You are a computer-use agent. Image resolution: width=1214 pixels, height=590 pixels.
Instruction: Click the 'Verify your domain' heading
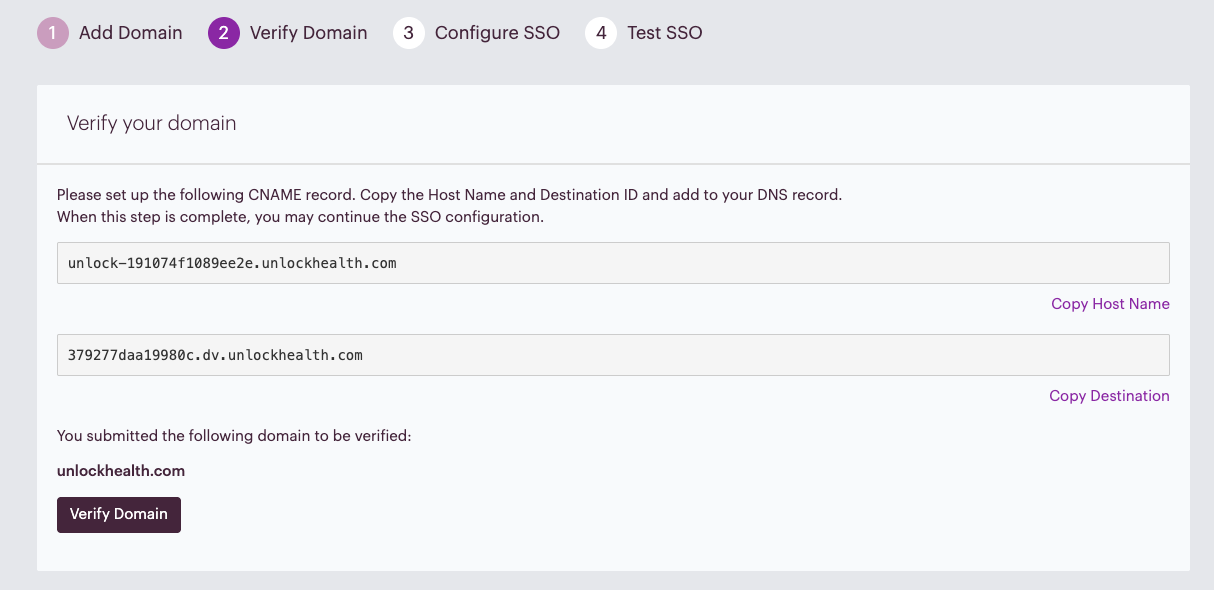click(152, 124)
